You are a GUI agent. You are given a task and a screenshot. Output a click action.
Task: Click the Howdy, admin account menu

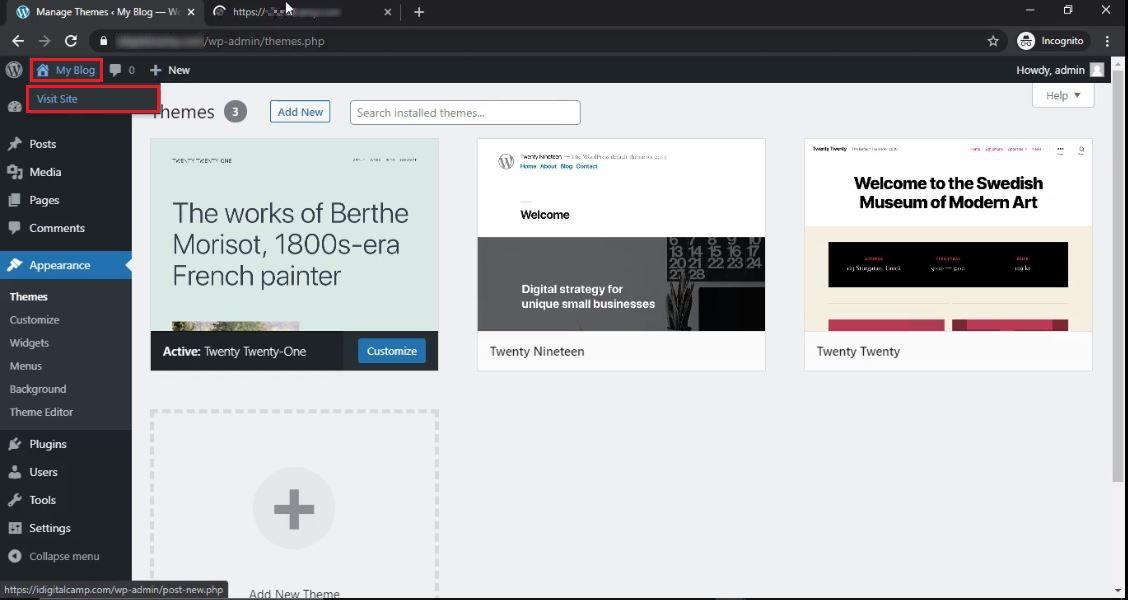coord(1059,70)
